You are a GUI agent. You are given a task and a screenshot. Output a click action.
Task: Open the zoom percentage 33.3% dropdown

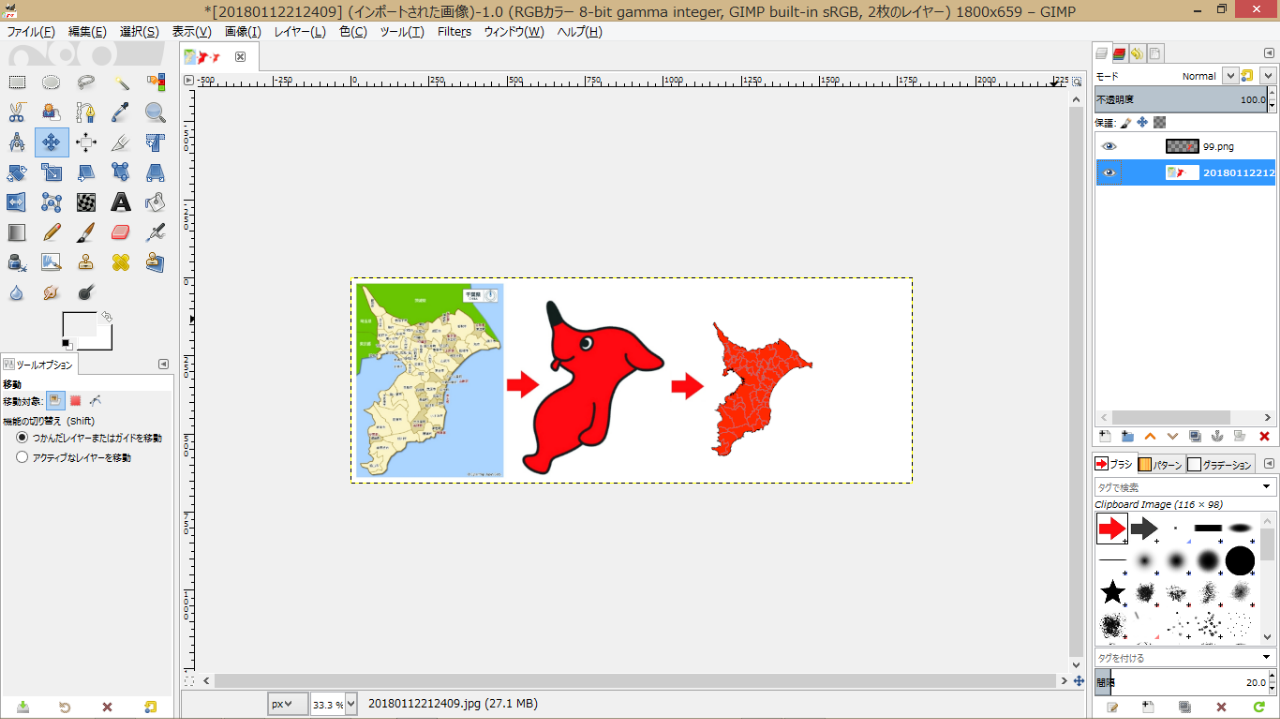coord(350,704)
